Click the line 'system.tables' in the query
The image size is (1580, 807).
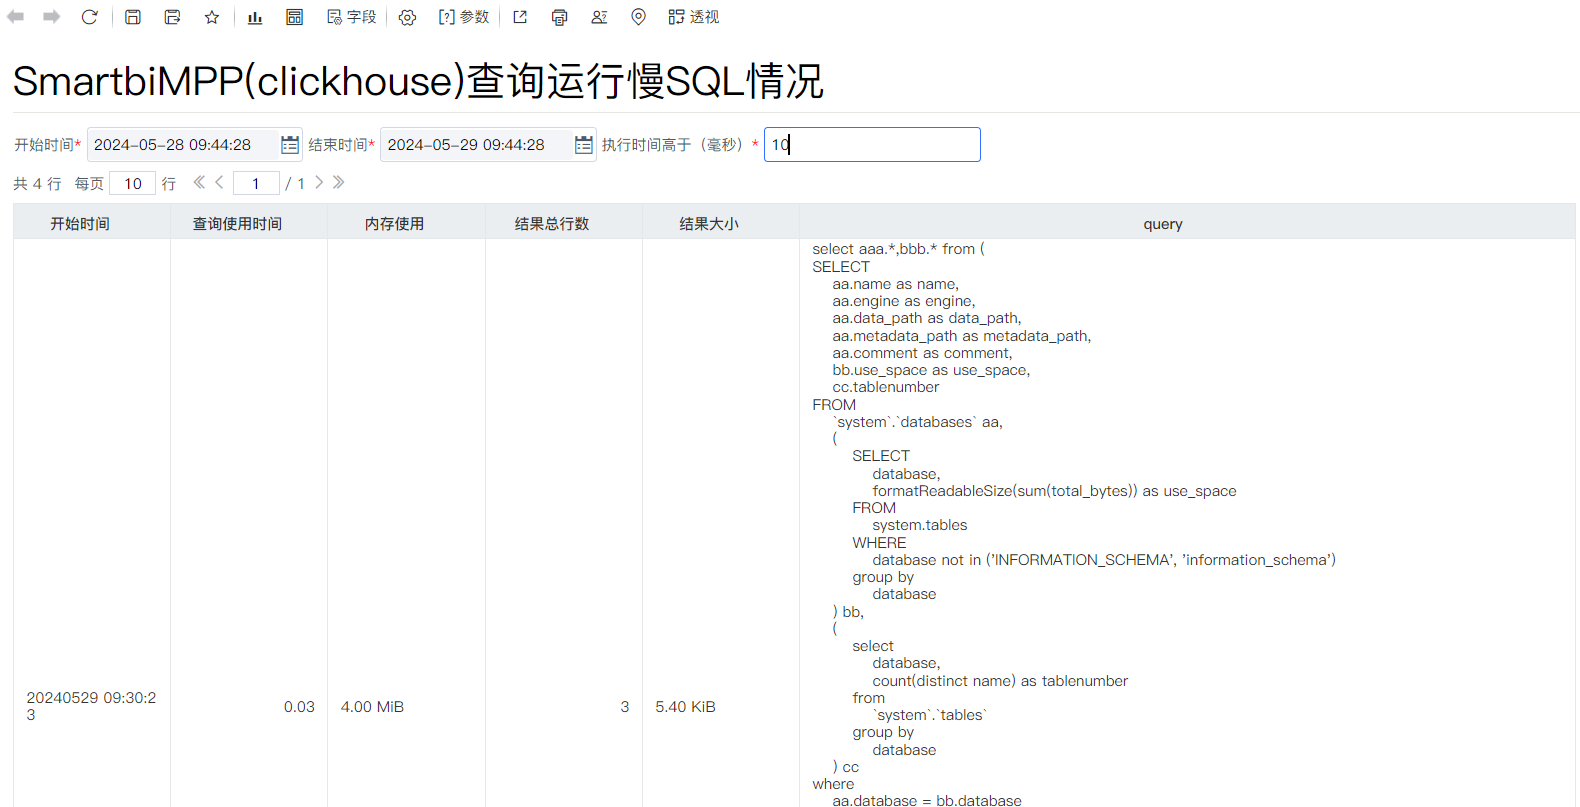tap(920, 525)
